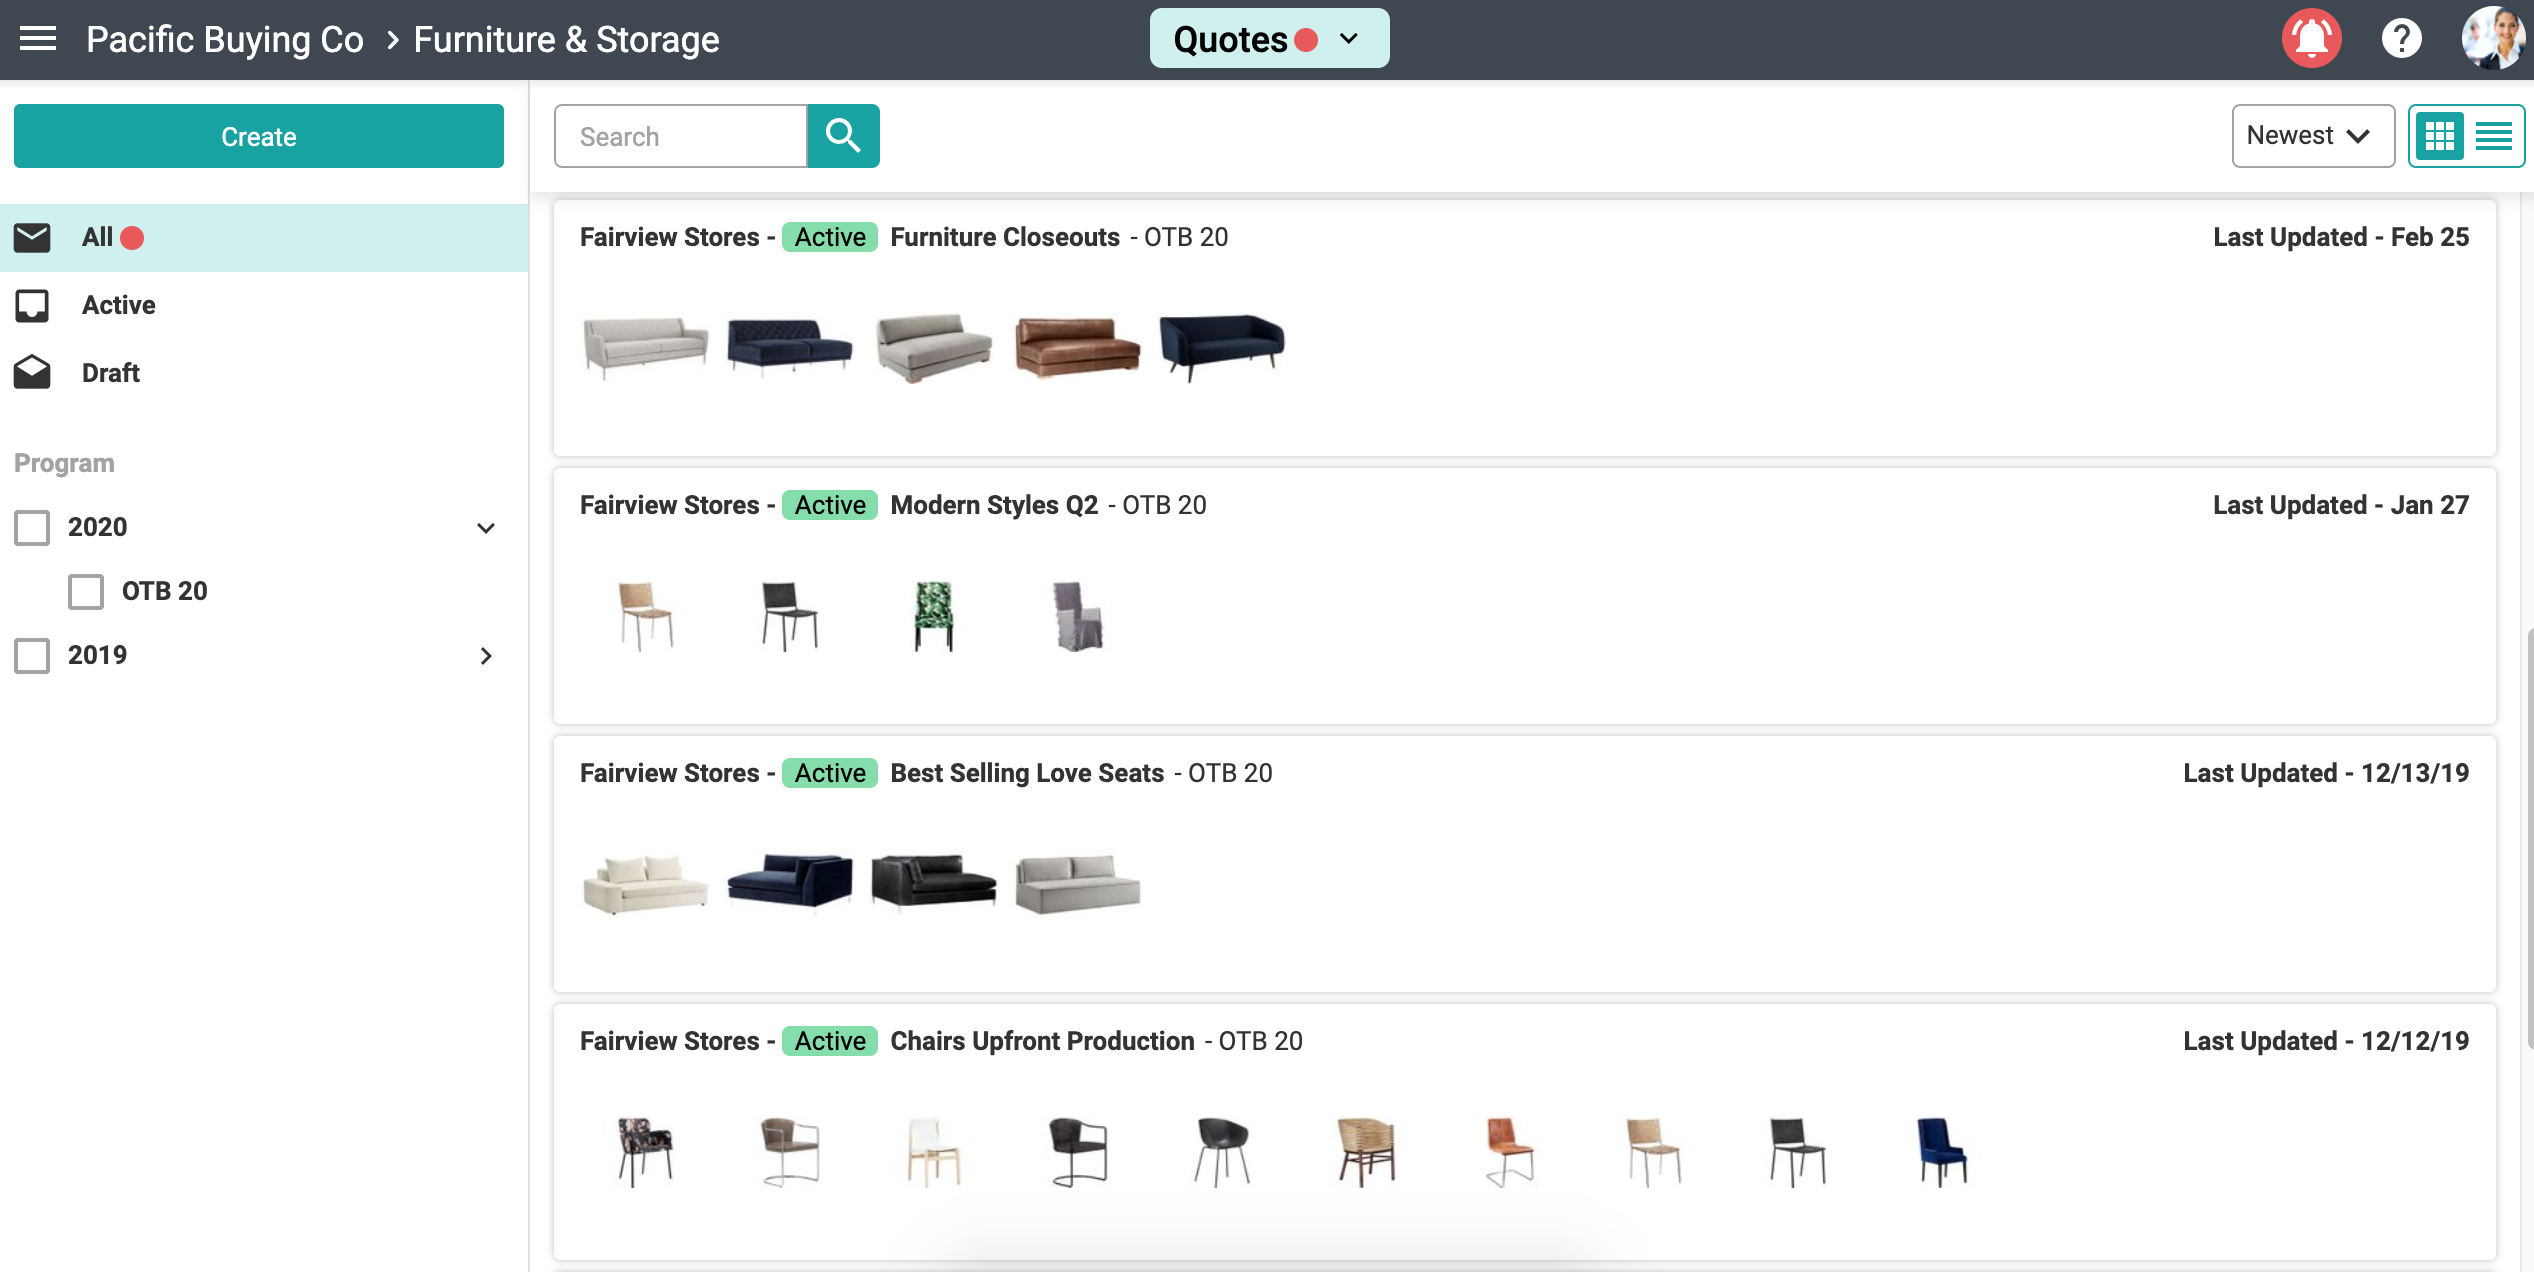This screenshot has height=1272, width=2534.
Task: Click the Create button
Action: pyautogui.click(x=258, y=136)
